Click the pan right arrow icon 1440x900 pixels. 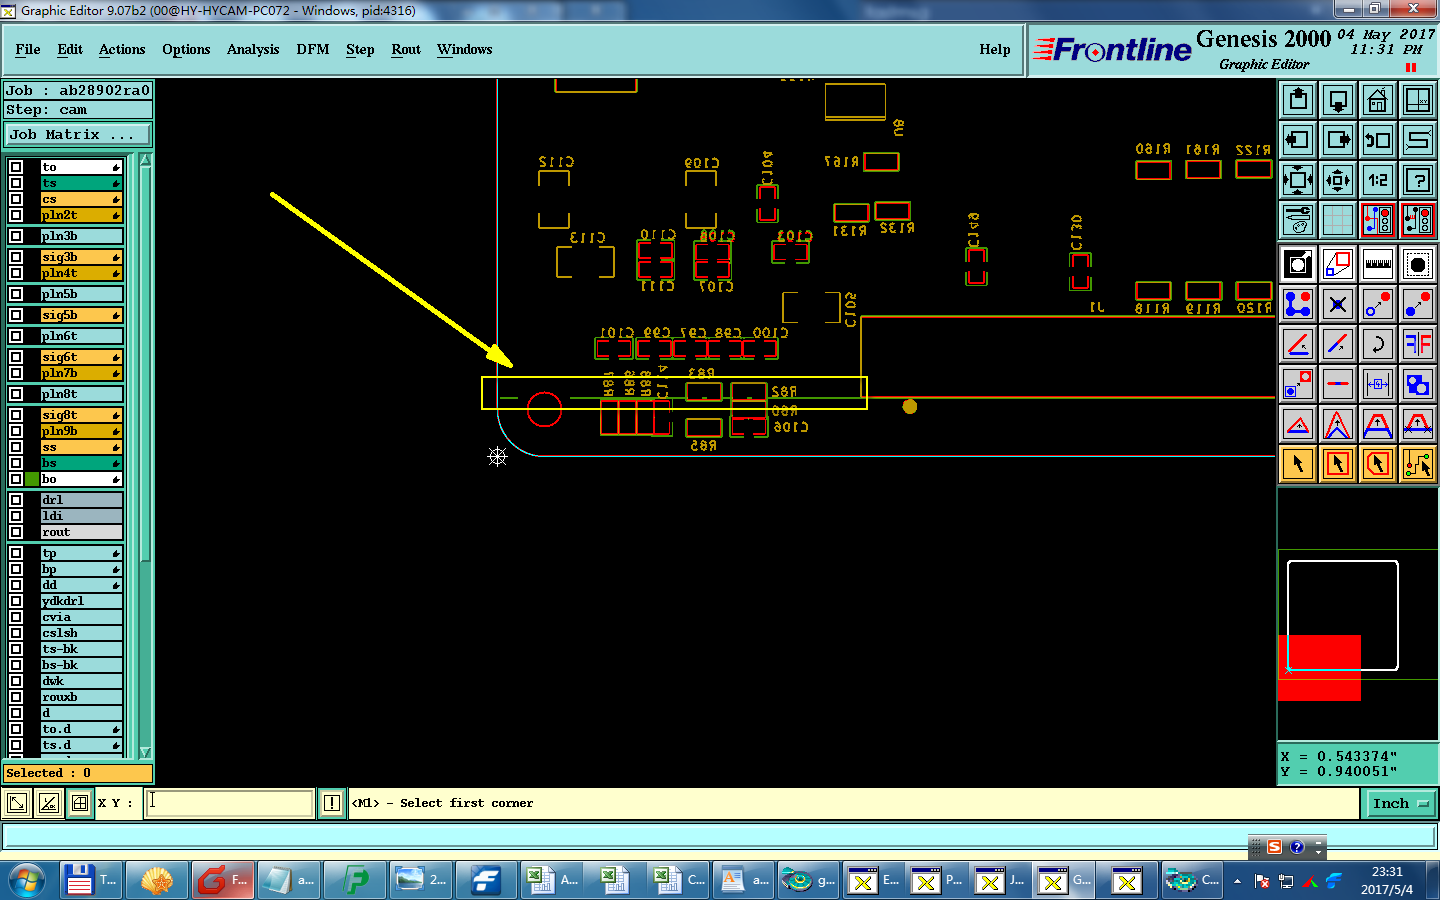1338,140
